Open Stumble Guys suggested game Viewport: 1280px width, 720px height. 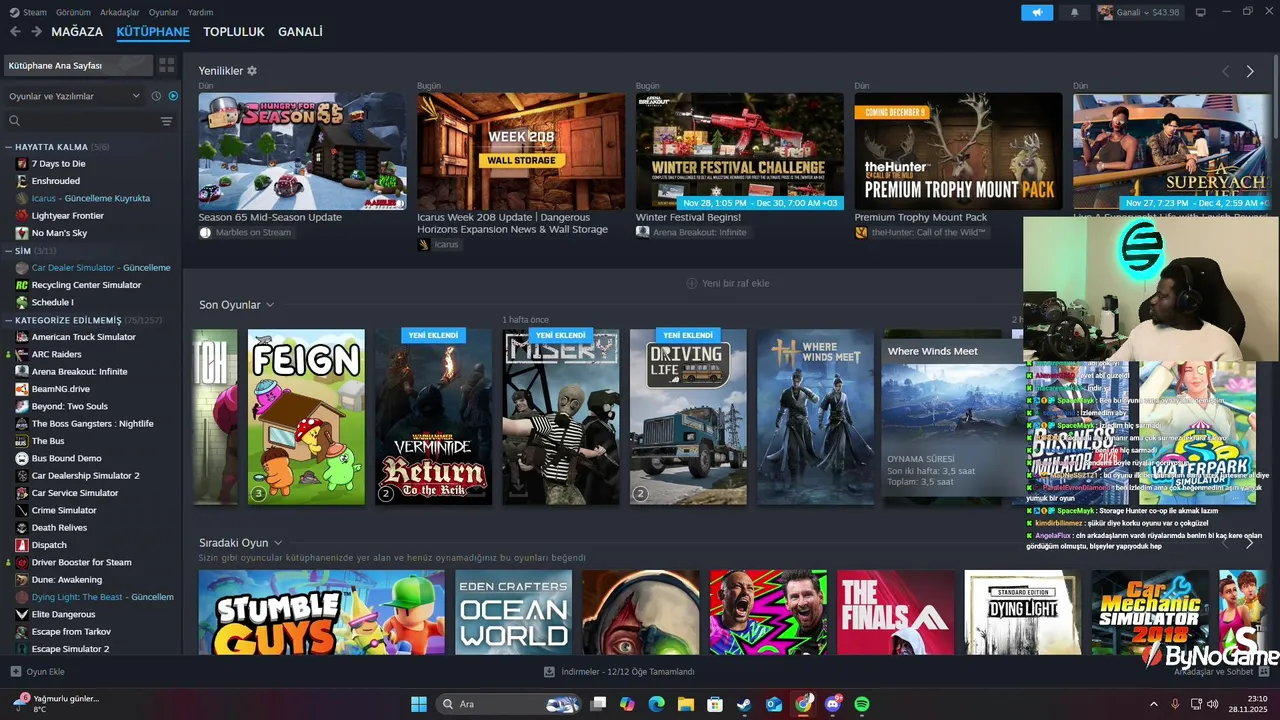tap(321, 612)
